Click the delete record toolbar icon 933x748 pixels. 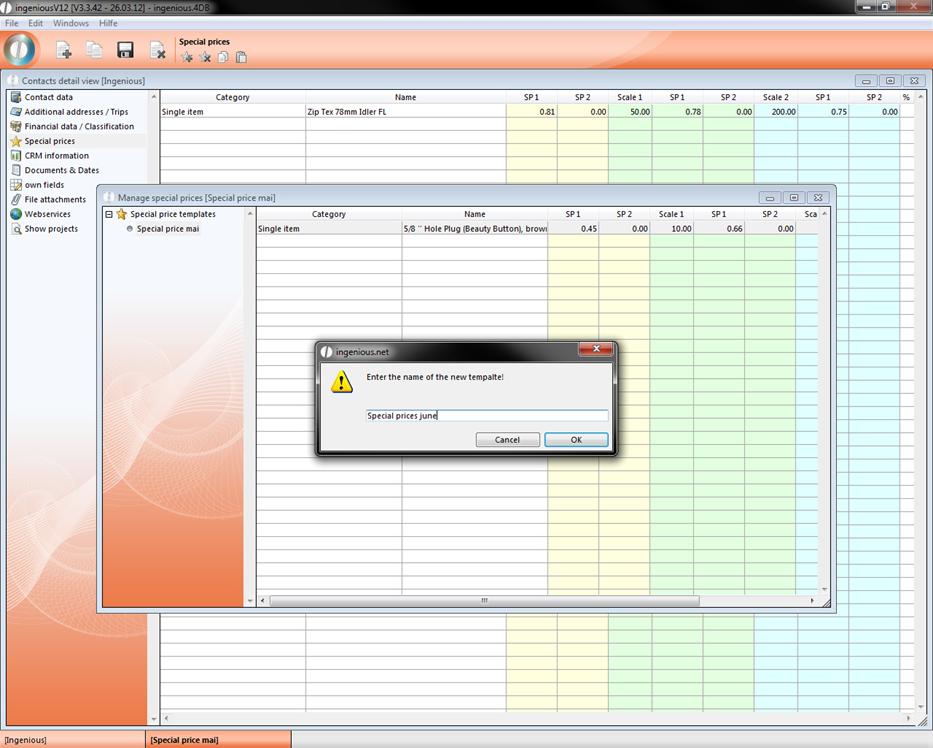point(157,50)
